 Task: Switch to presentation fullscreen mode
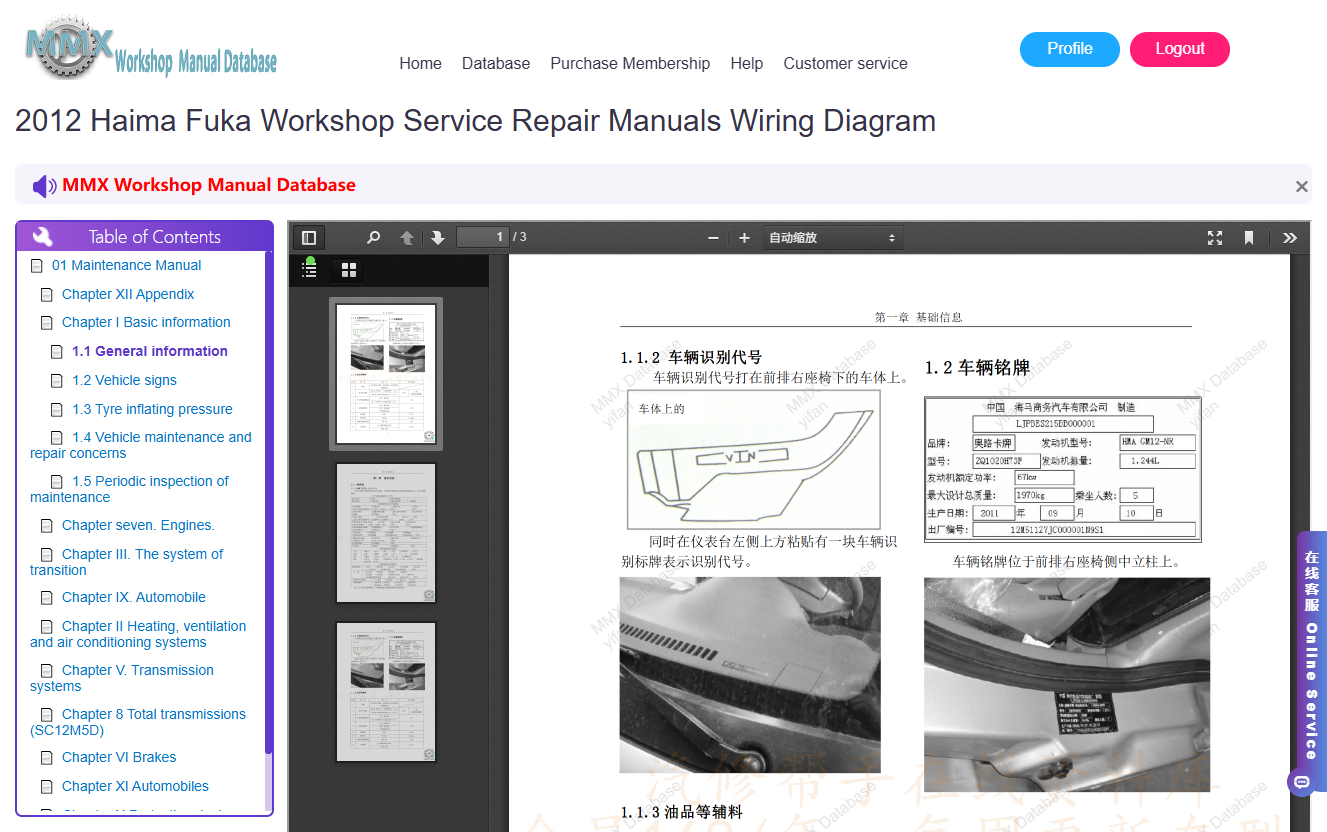(1215, 238)
